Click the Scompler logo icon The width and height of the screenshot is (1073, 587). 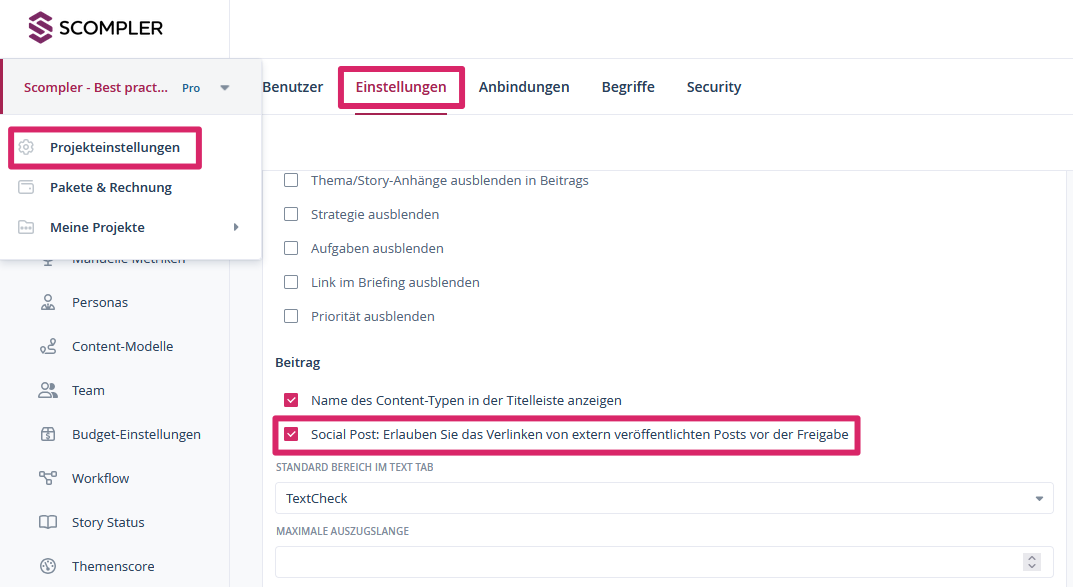[40, 27]
